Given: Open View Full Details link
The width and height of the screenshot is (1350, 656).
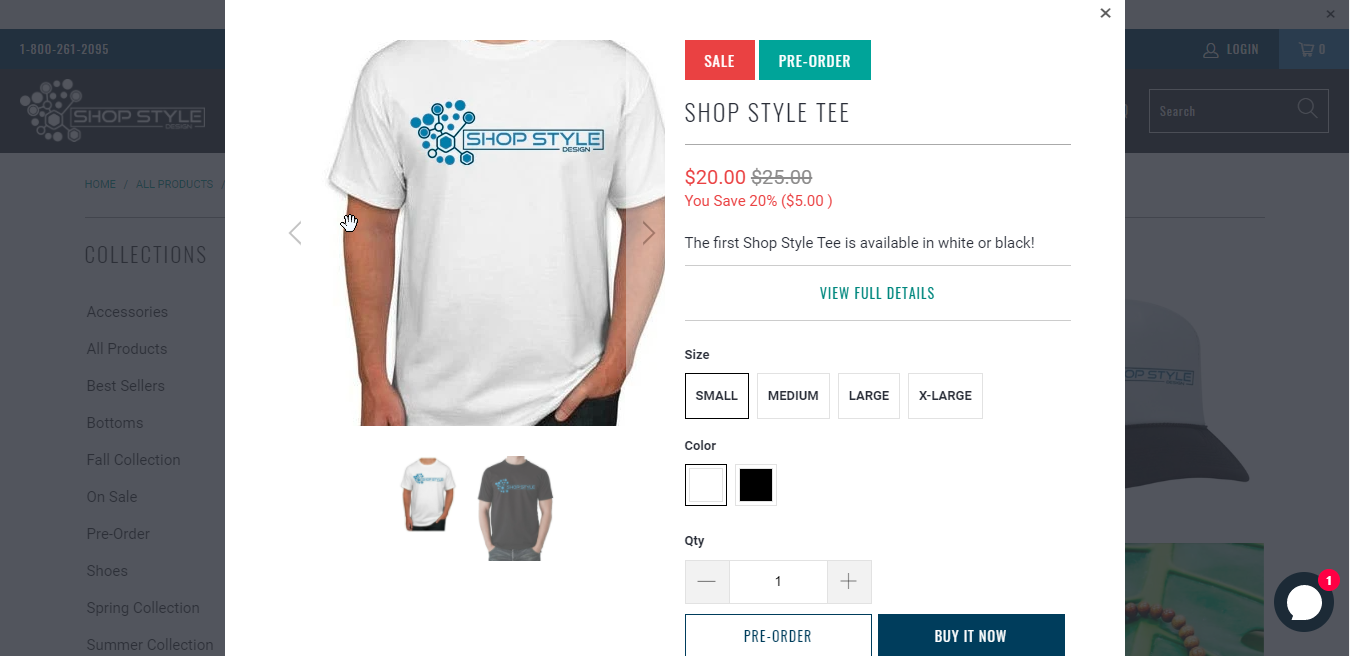Looking at the screenshot, I should pyautogui.click(x=877, y=293).
